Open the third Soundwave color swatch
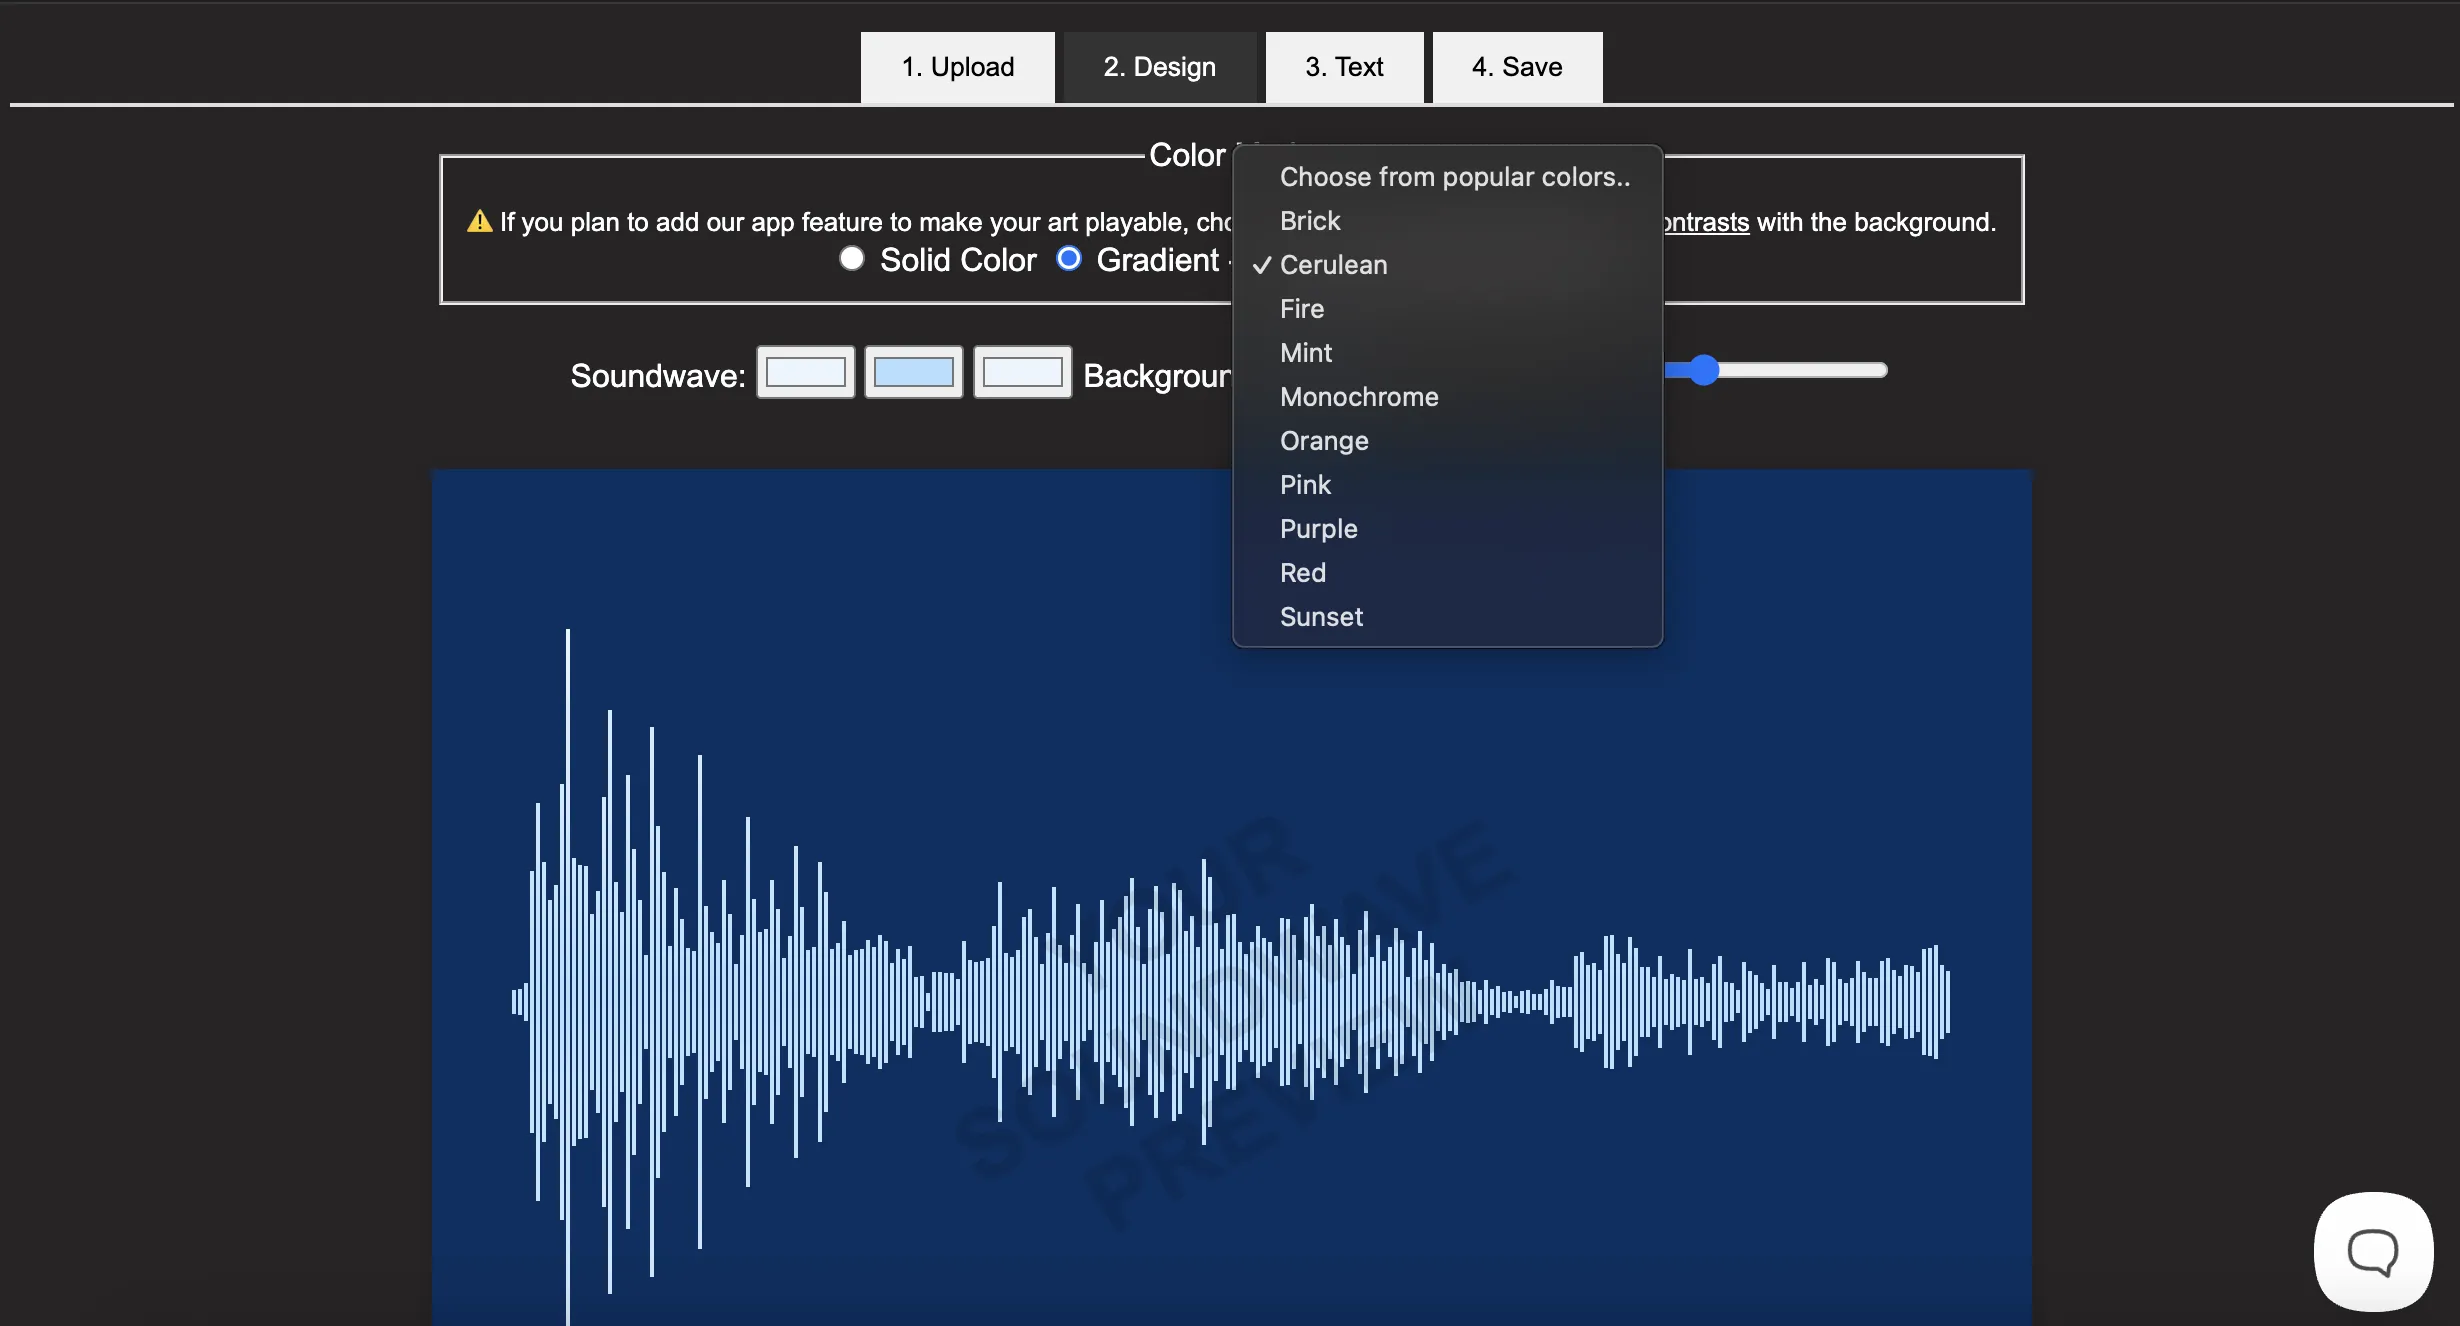The image size is (2460, 1326). [x=1022, y=372]
